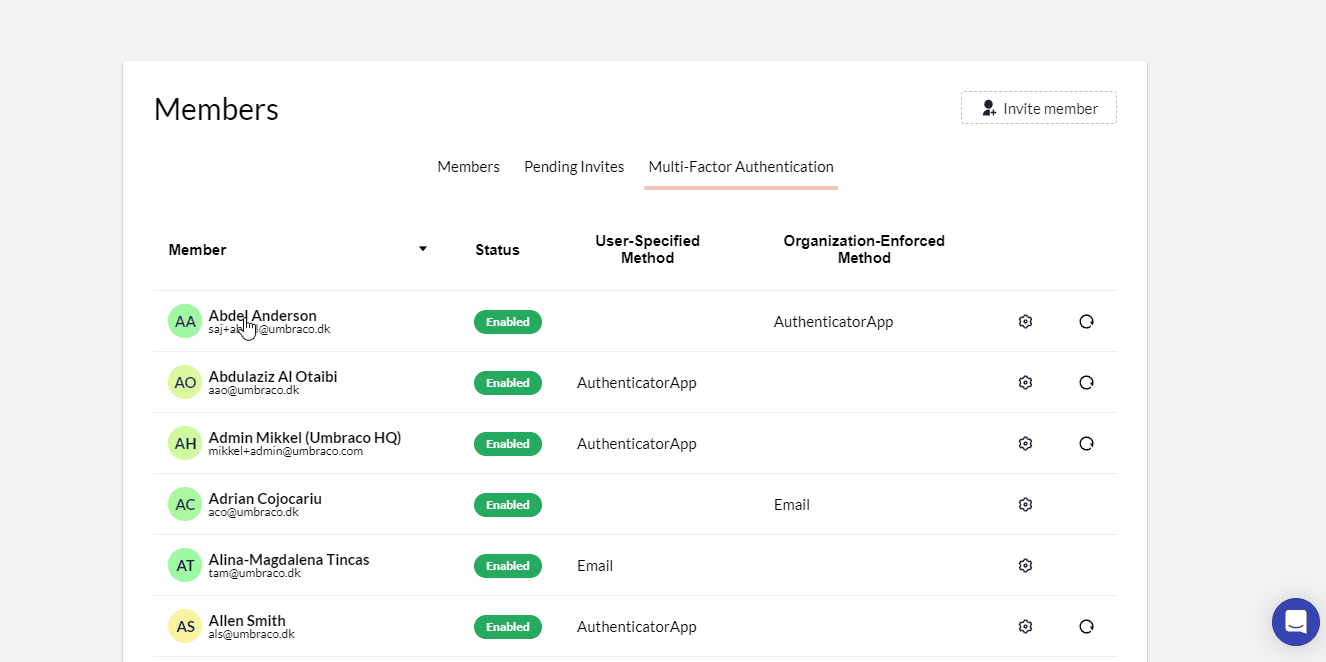Click the AC avatar for Adrian Cojocariu
This screenshot has height=662, width=1326.
185,504
